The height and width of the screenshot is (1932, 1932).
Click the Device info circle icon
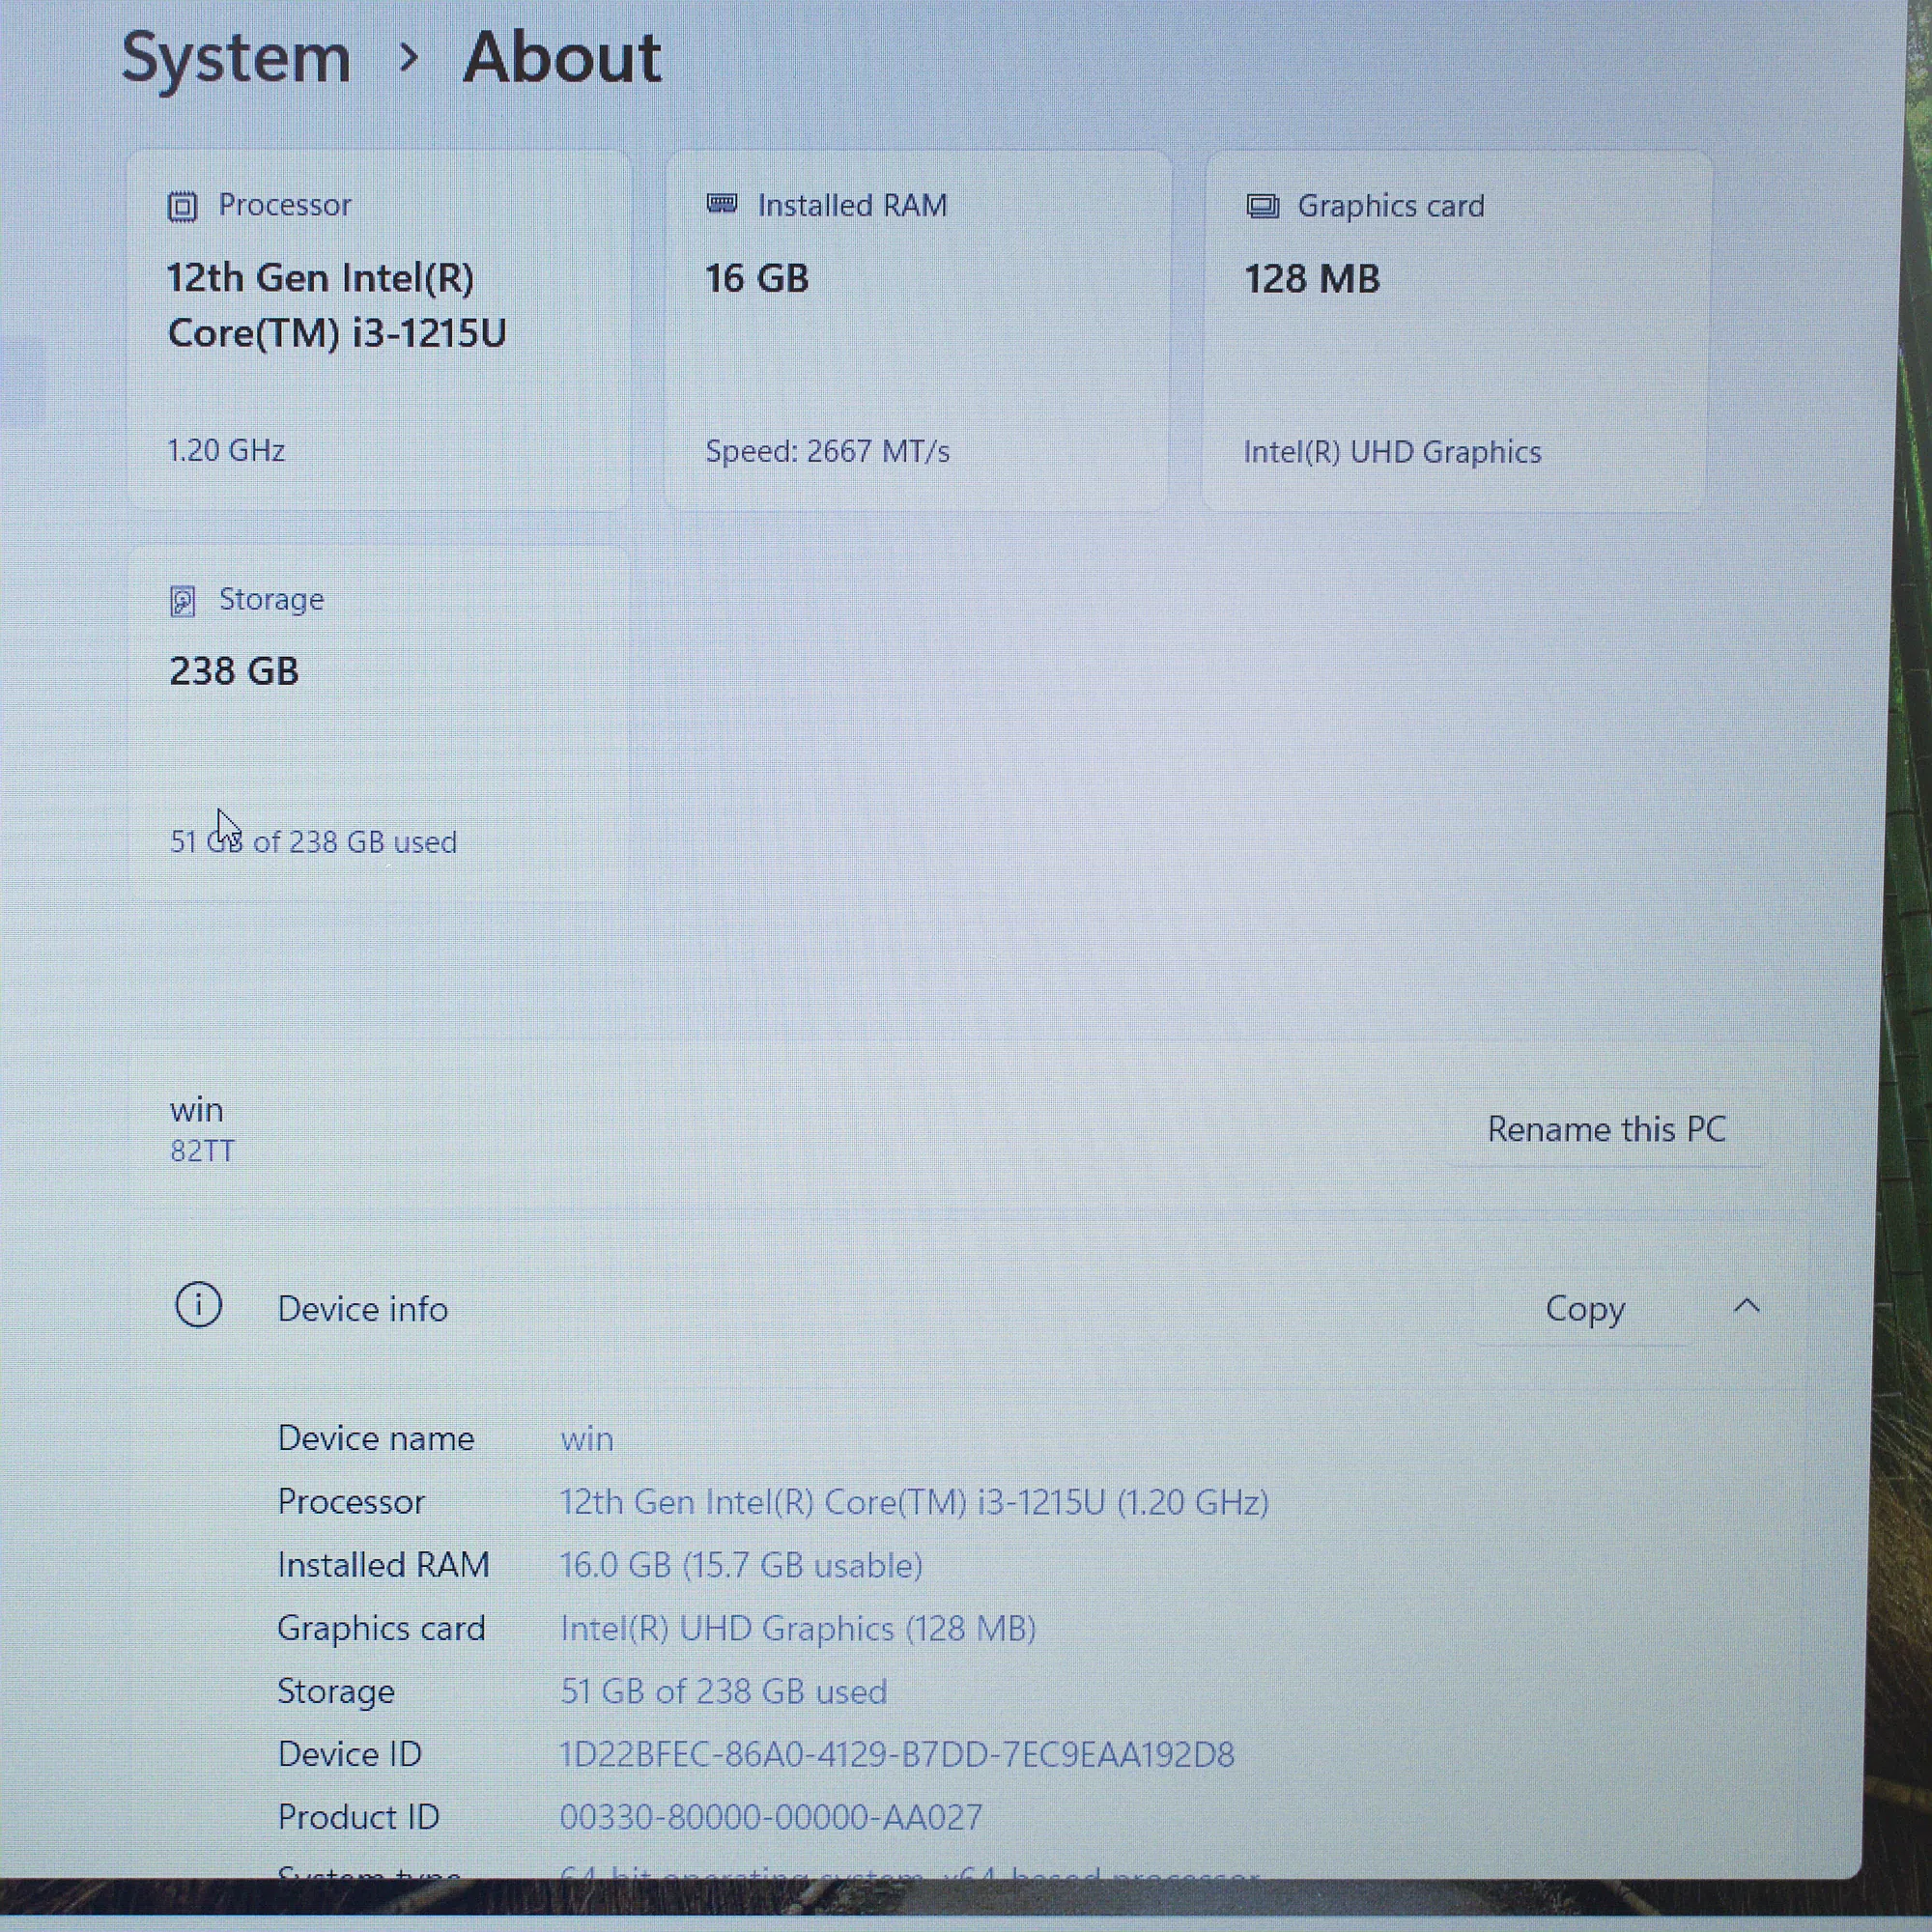pos(198,1306)
